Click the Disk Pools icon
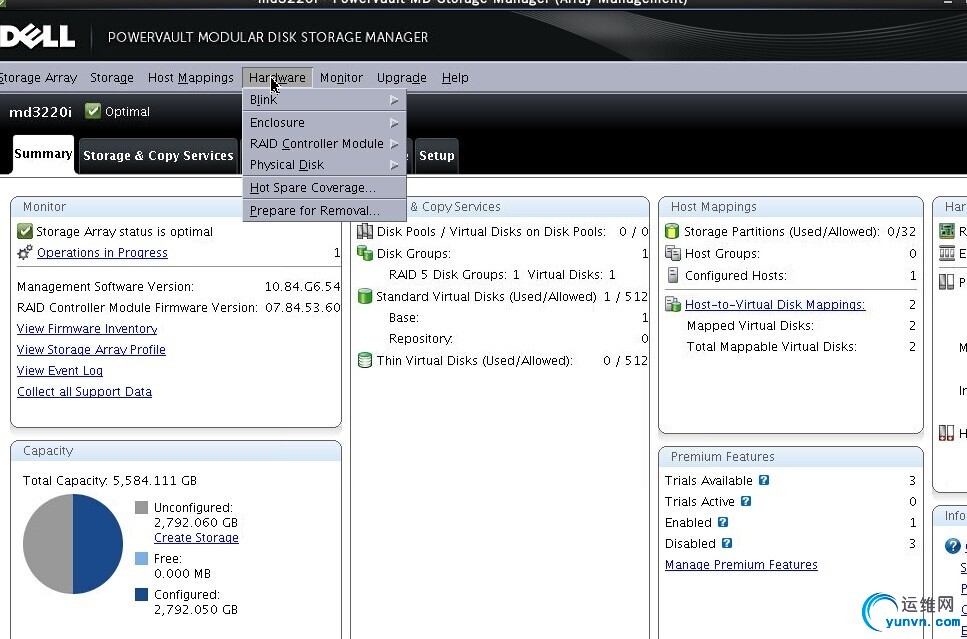 coord(365,231)
